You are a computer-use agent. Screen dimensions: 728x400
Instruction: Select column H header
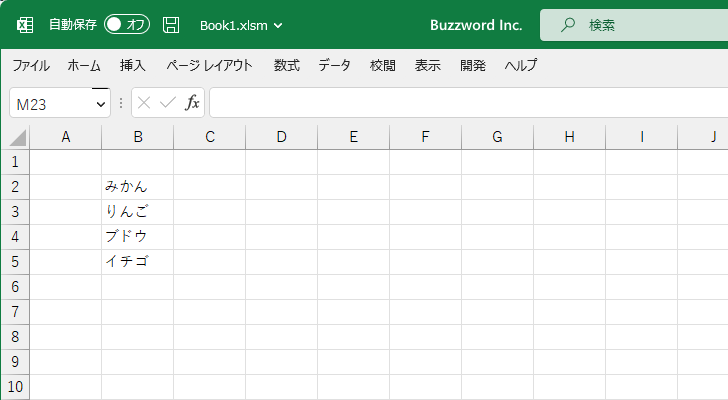(569, 137)
